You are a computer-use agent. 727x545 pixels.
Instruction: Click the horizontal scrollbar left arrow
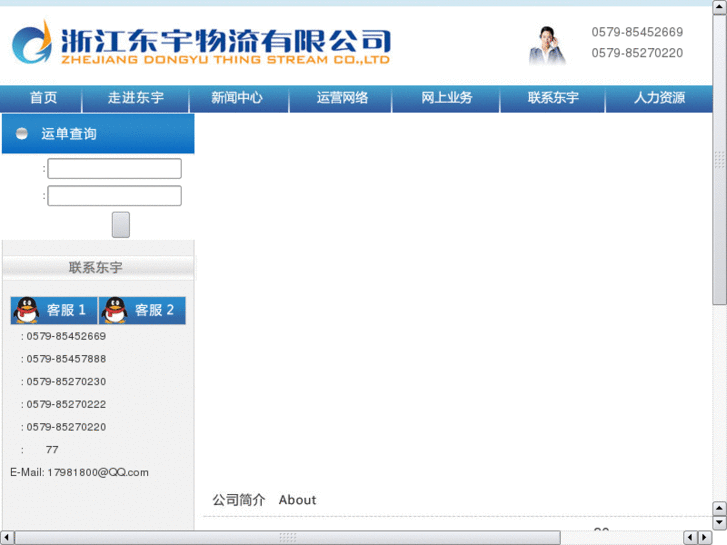6,538
